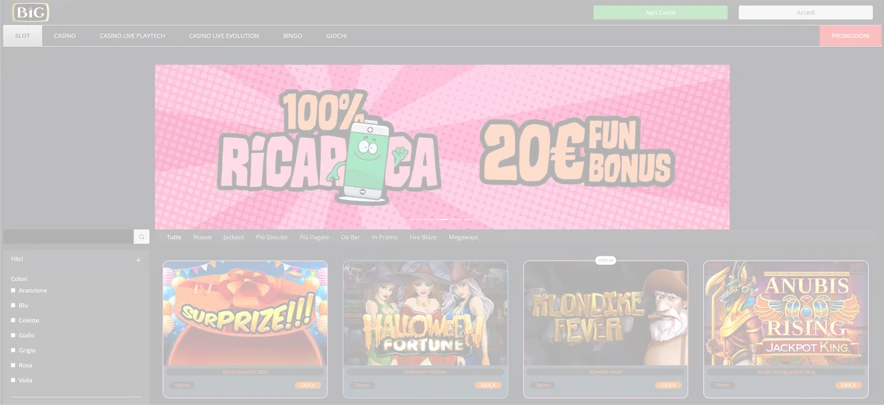Image resolution: width=884 pixels, height=405 pixels.
Task: Click GIOCA on Halloween Fortune card
Action: pos(488,385)
